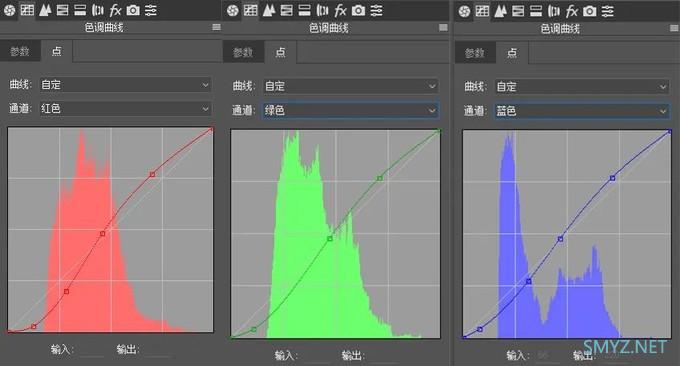The height and width of the screenshot is (366, 680).
Task: Open Lens Corrections icon in red channel panel
Action: [98, 10]
